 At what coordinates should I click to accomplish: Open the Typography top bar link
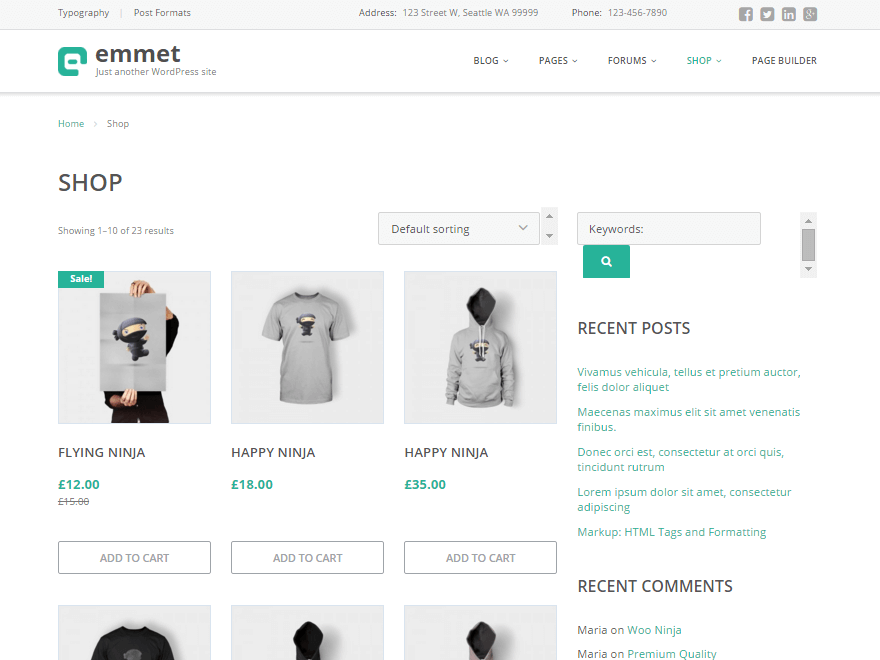pos(83,13)
